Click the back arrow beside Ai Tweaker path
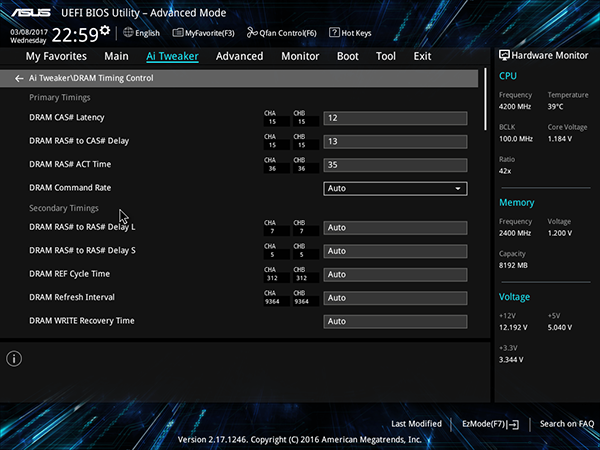Viewport: 600px width, 450px height. [19, 78]
